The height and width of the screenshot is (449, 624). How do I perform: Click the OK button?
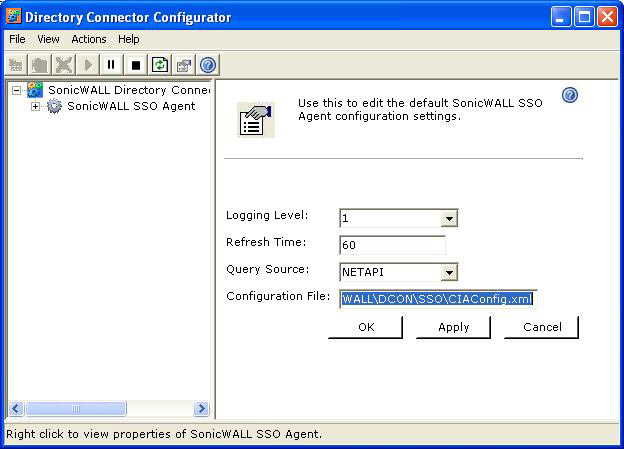click(x=366, y=327)
